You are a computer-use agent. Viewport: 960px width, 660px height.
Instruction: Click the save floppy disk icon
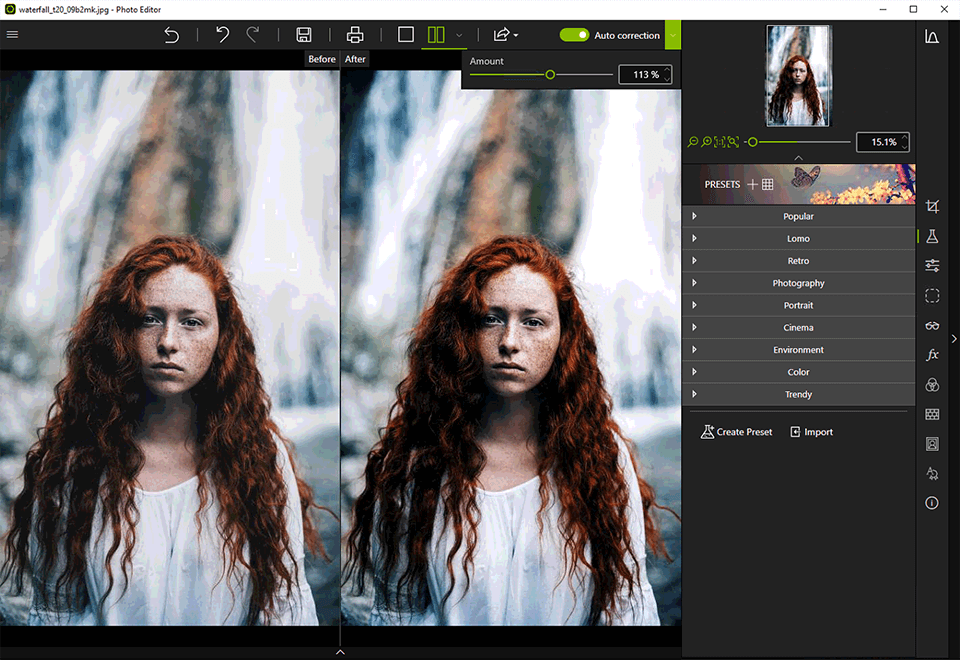[304, 35]
